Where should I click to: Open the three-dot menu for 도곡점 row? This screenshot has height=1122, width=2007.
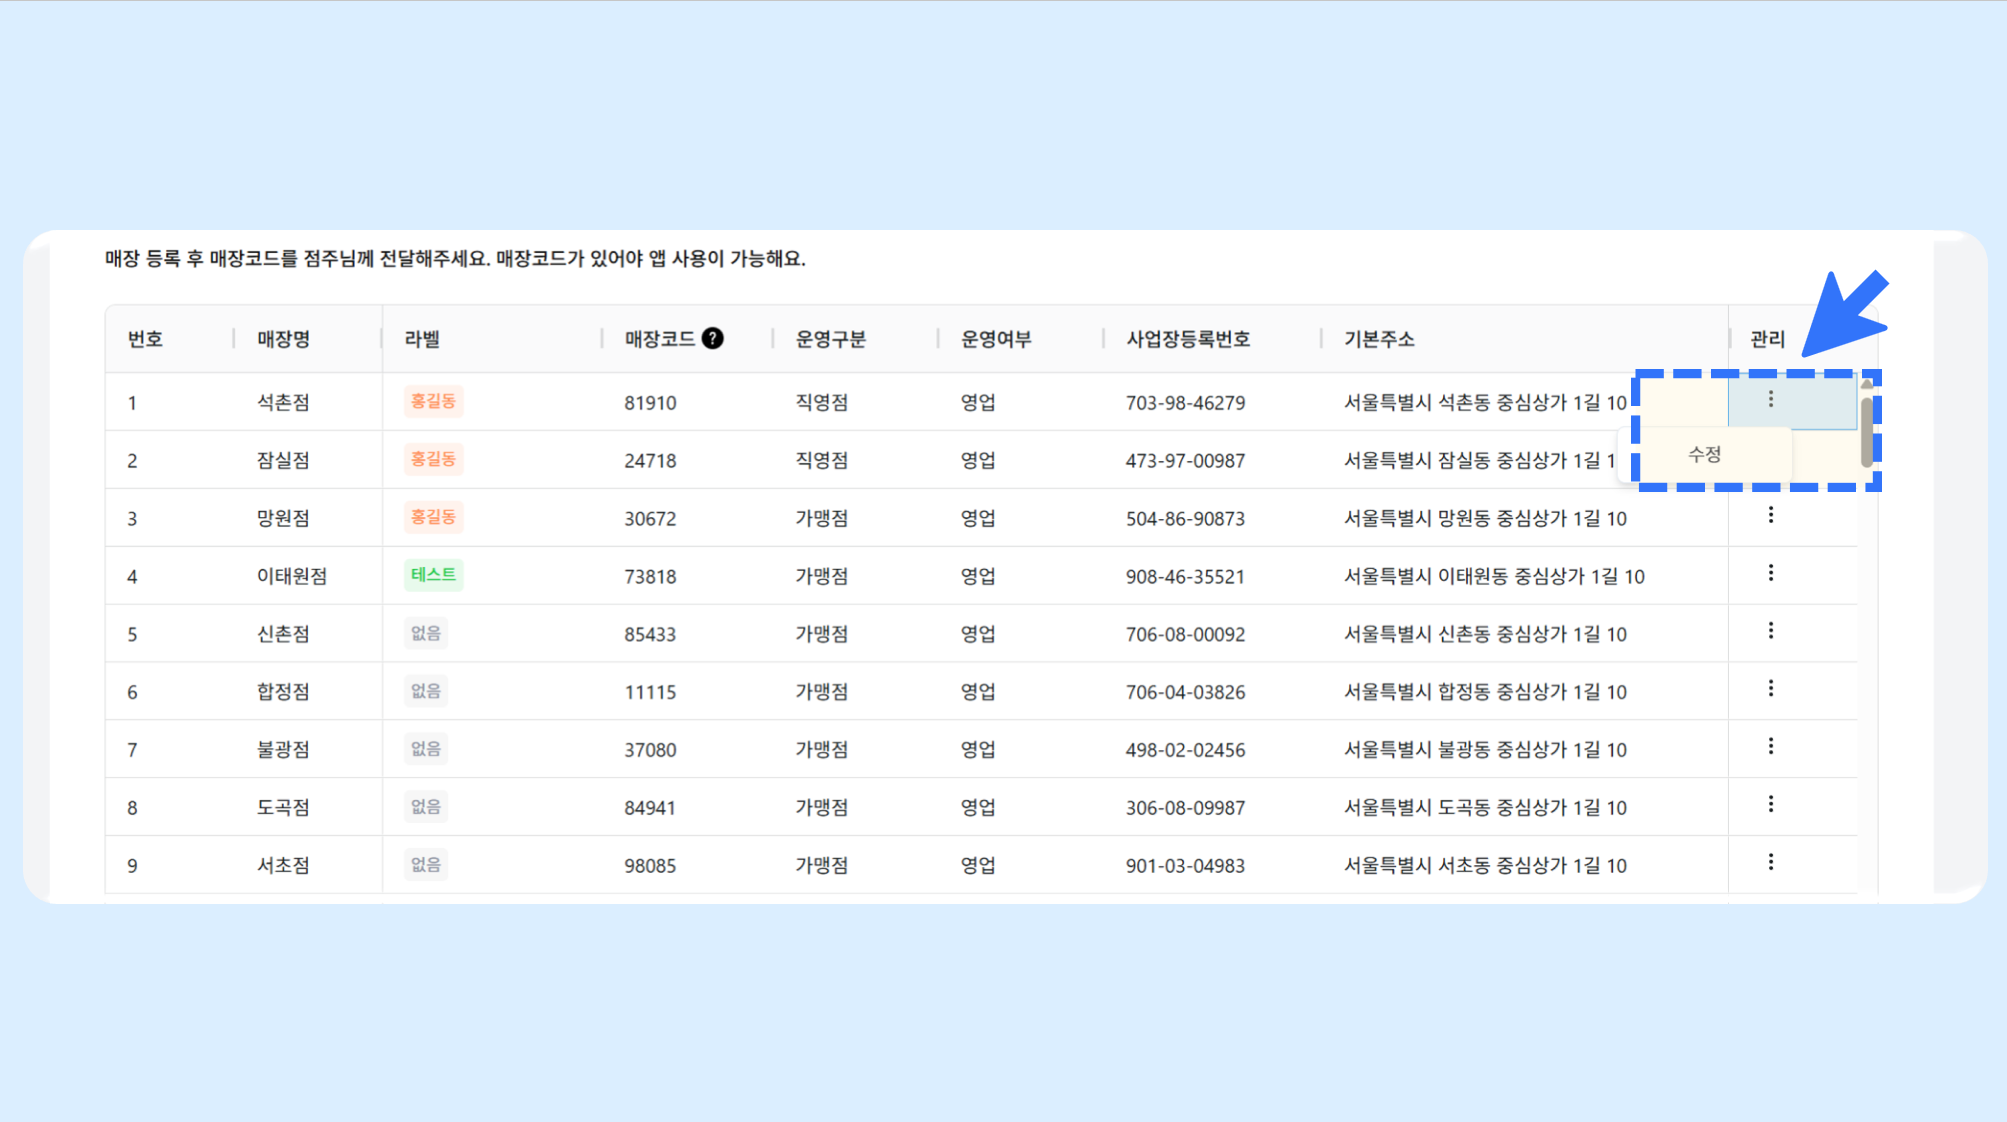click(1770, 806)
